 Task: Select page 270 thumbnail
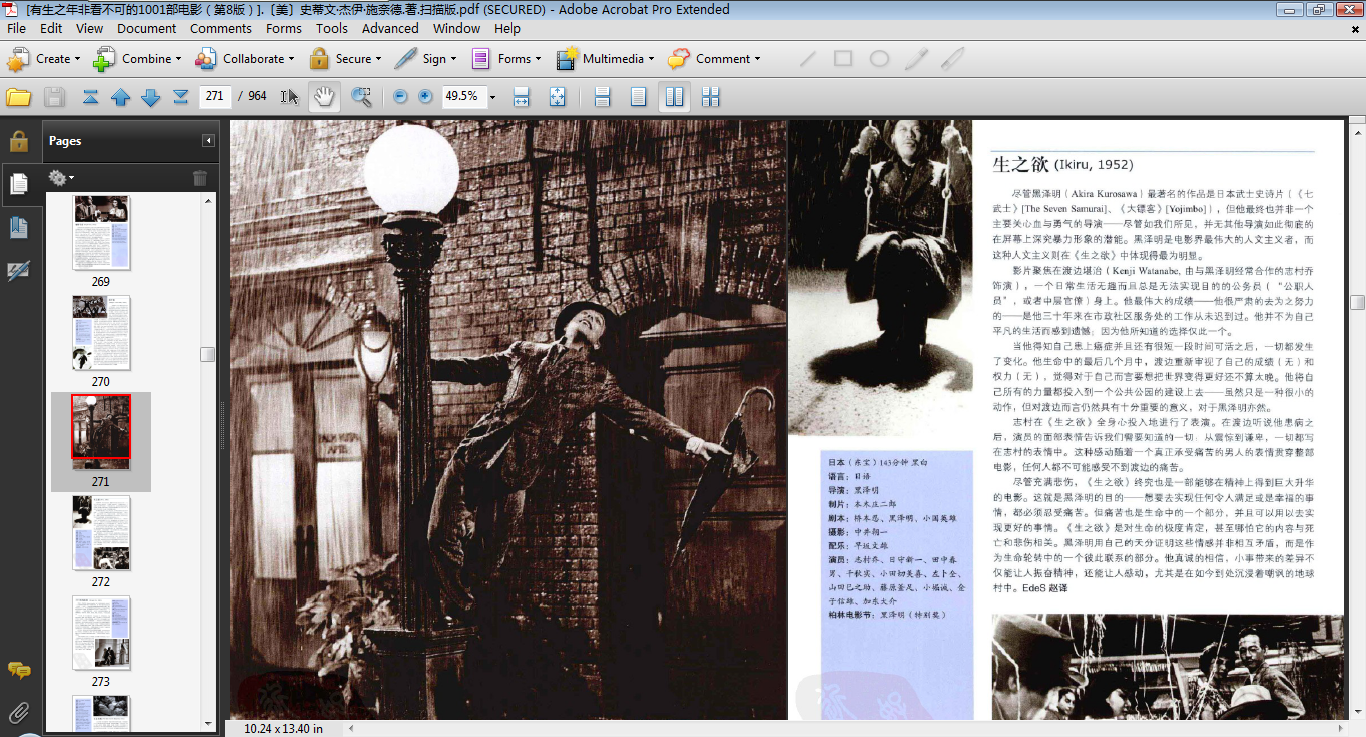(x=101, y=333)
